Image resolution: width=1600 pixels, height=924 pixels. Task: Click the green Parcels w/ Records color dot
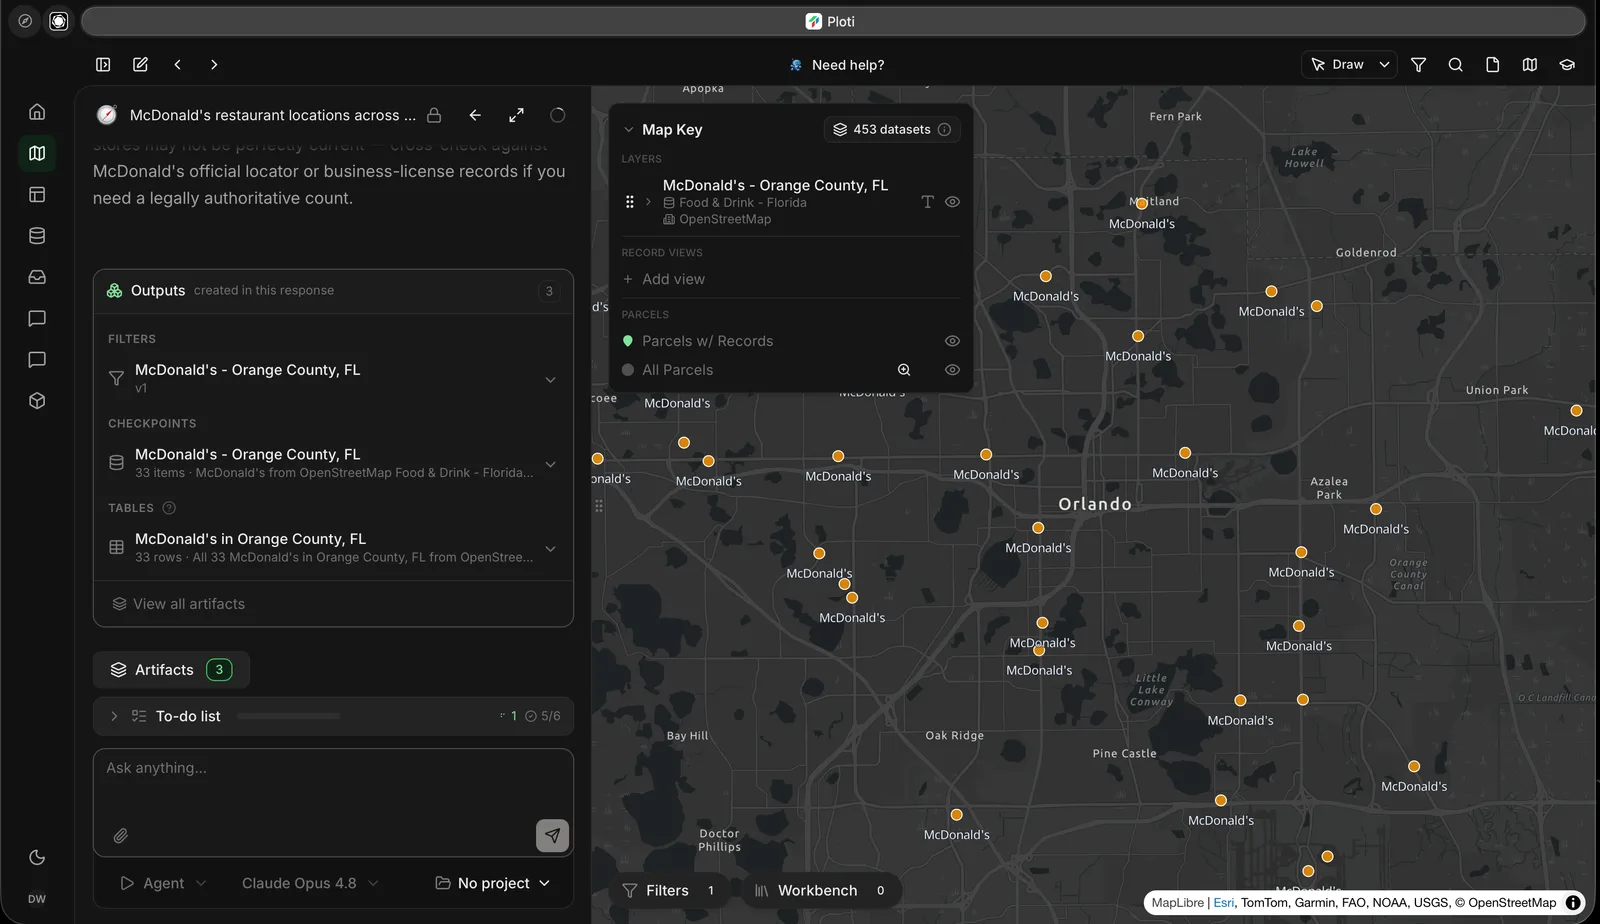[628, 341]
